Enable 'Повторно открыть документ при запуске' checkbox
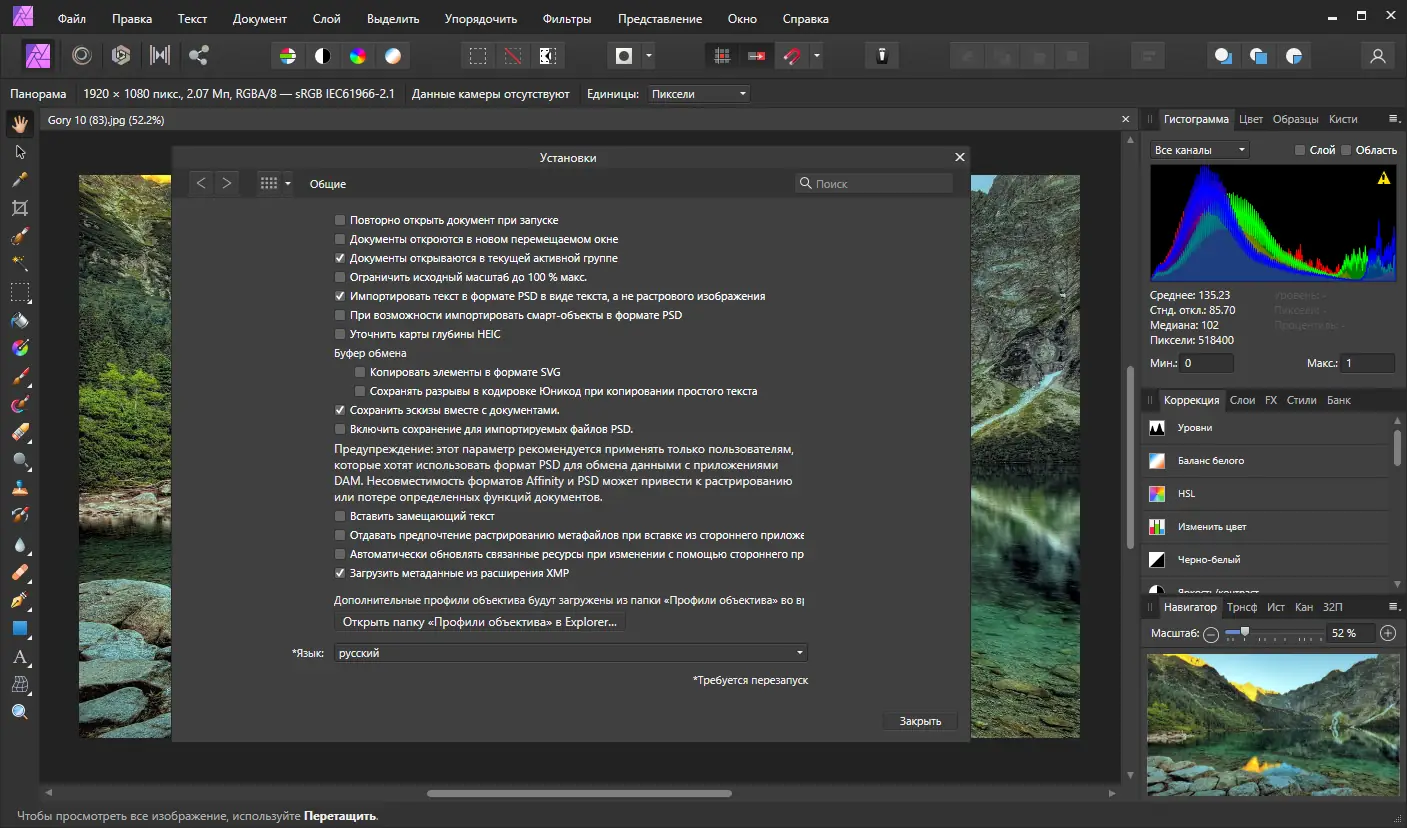 [340, 220]
